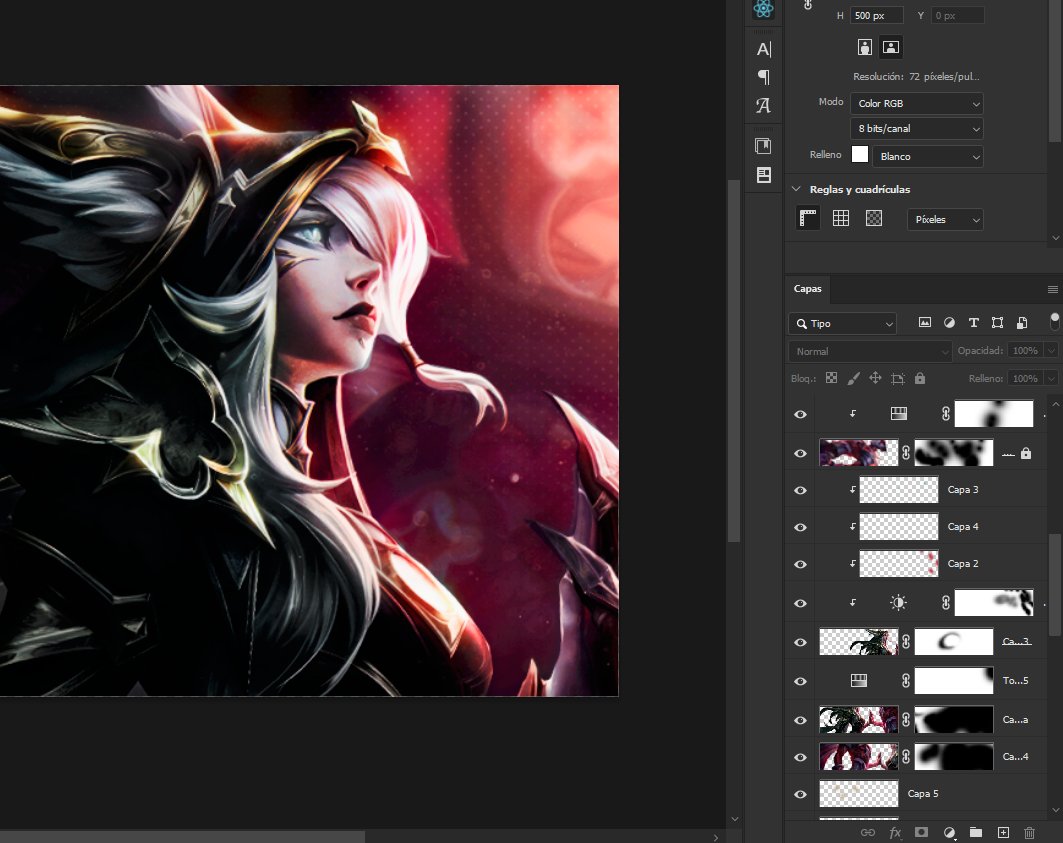Create new fill or adjustment layer

tap(949, 832)
